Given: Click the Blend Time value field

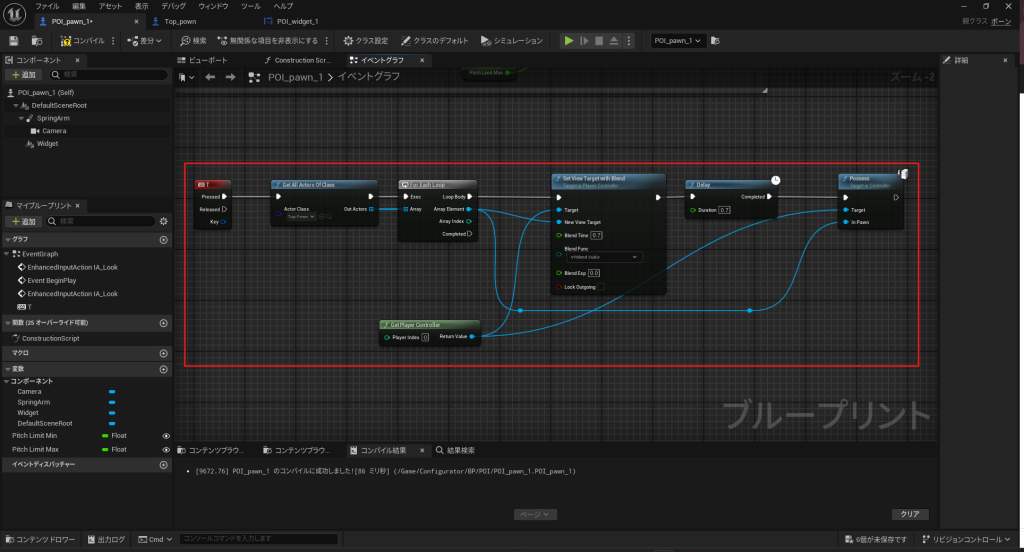Looking at the screenshot, I should pyautogui.click(x=596, y=234).
